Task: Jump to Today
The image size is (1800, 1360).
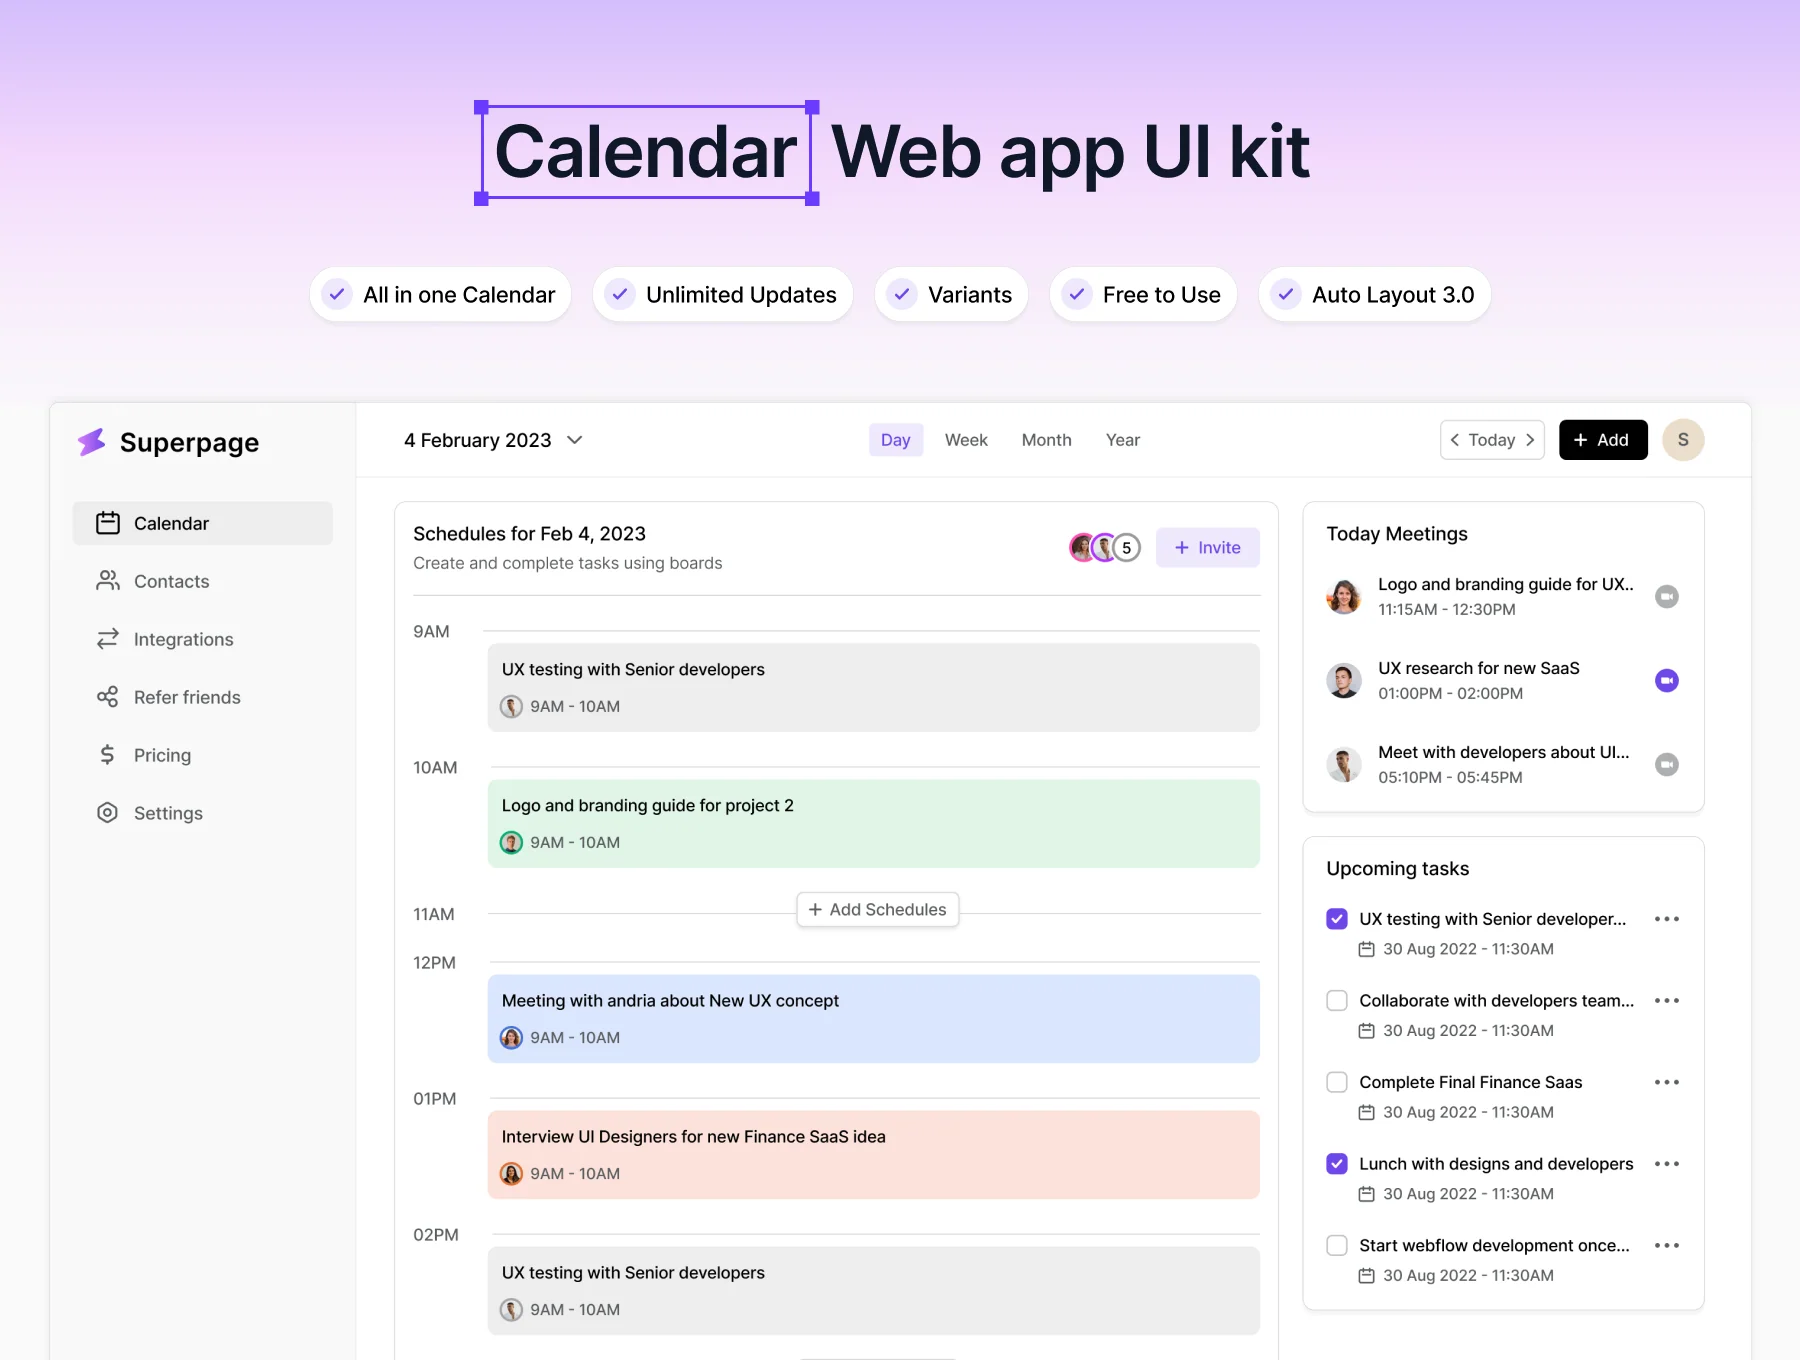Action: (1492, 440)
